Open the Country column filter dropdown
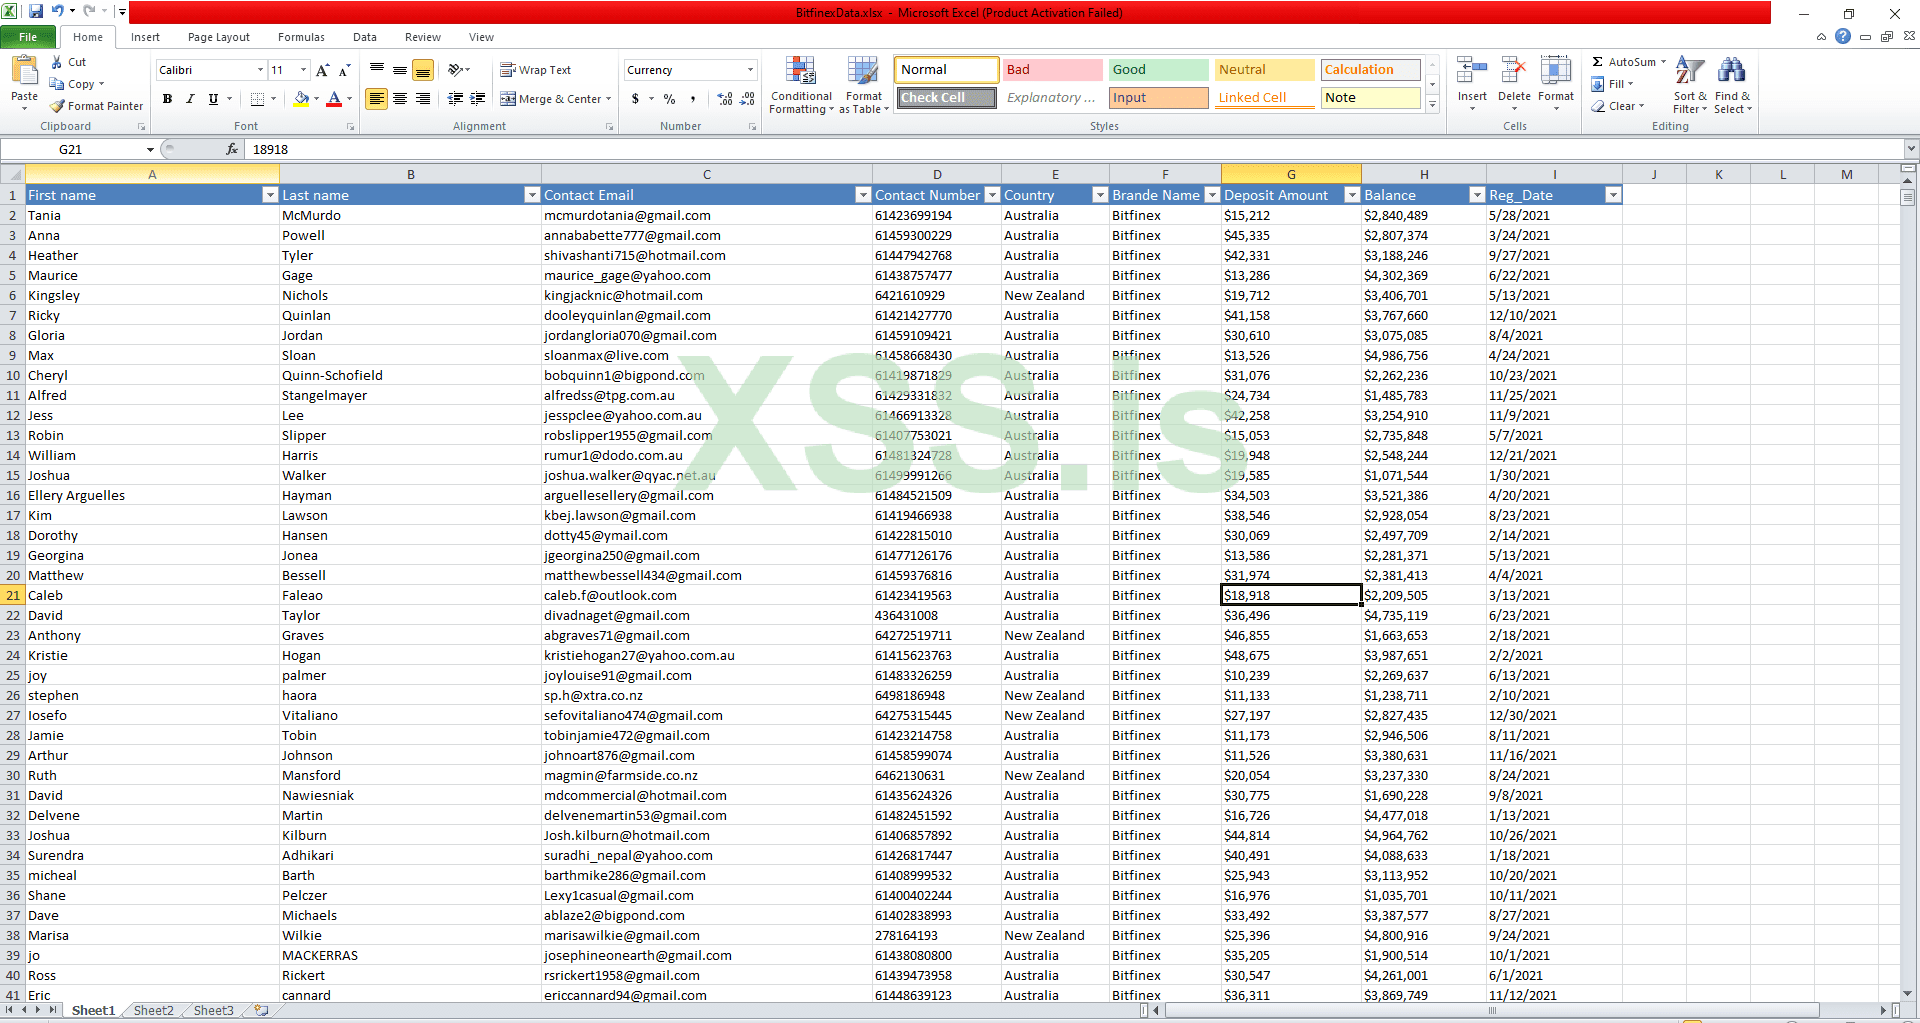This screenshot has height=1023, width=1920. click(x=1100, y=195)
